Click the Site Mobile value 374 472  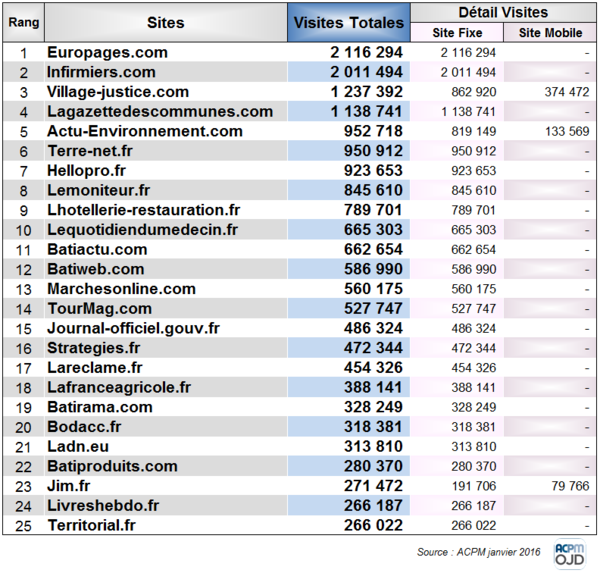click(567, 92)
